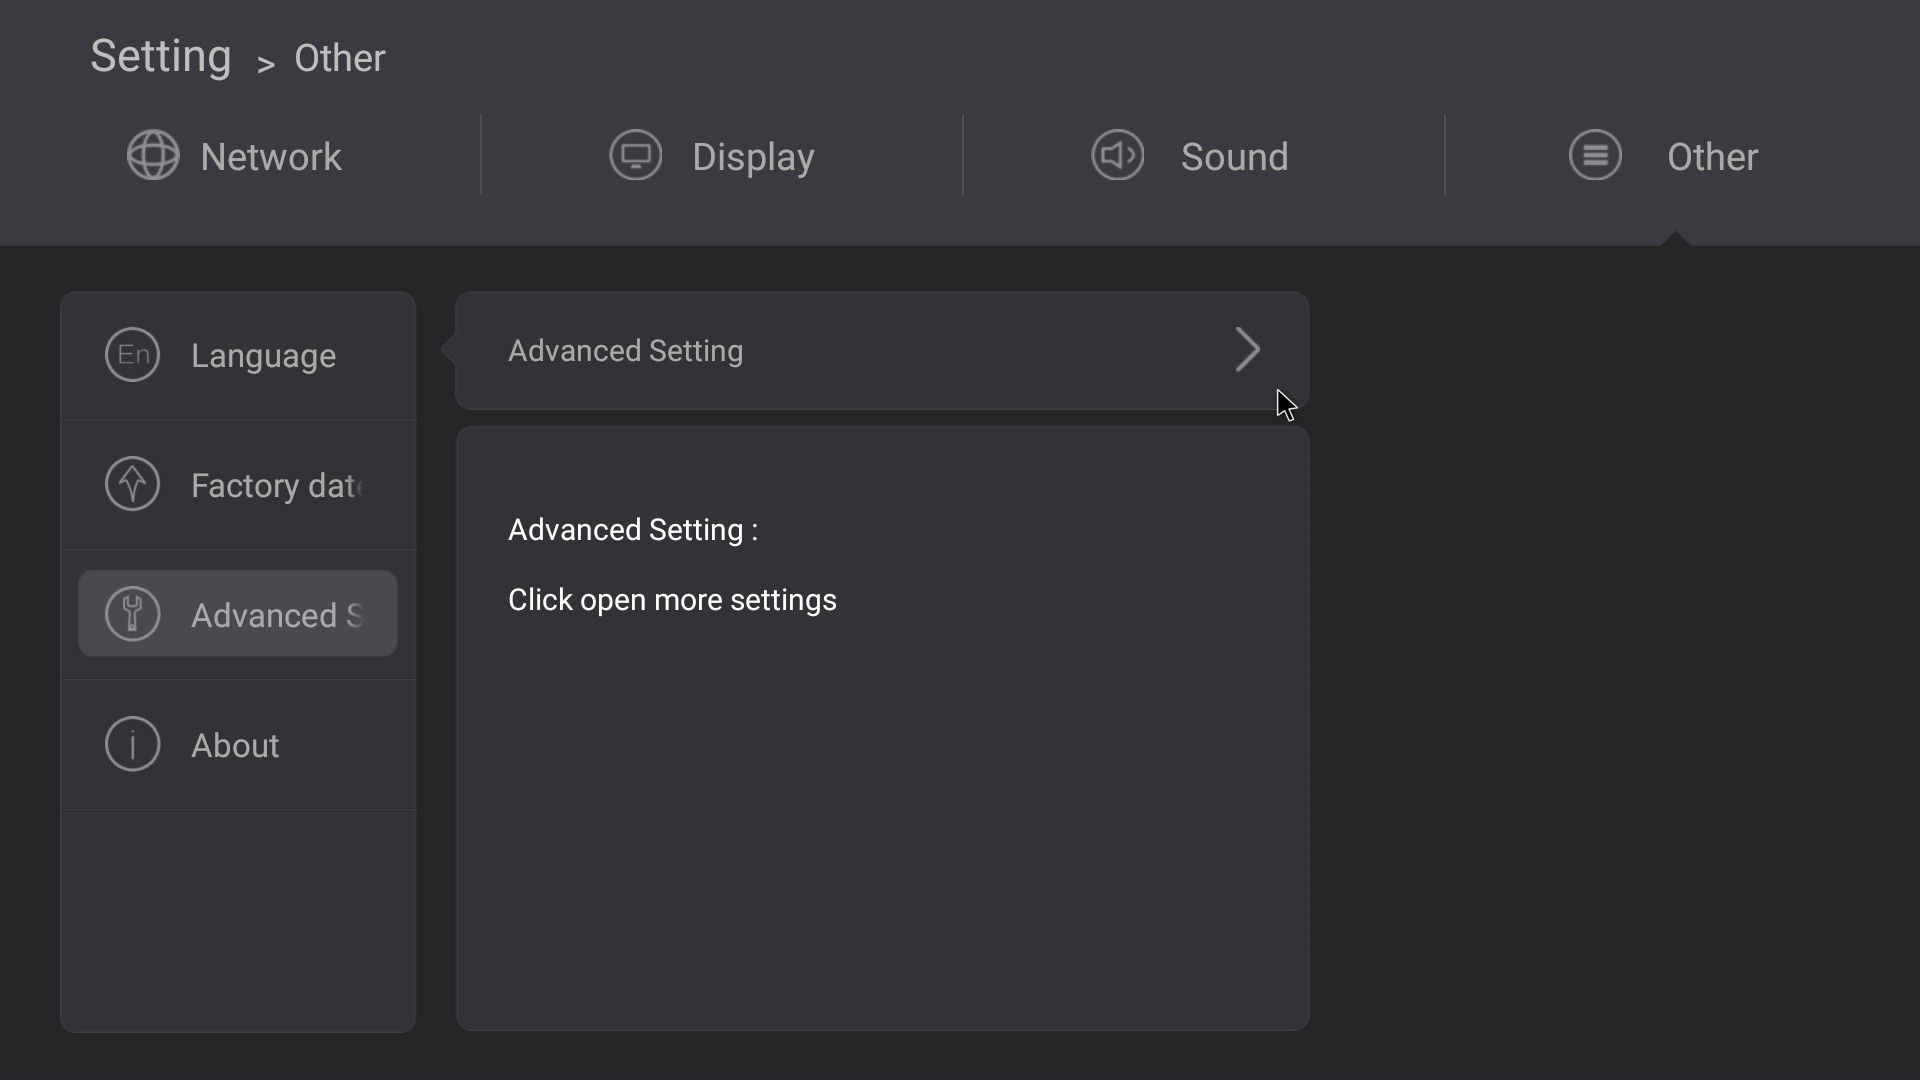The height and width of the screenshot is (1080, 1920).
Task: Choose Factory data in the sidebar
Action: [277, 486]
